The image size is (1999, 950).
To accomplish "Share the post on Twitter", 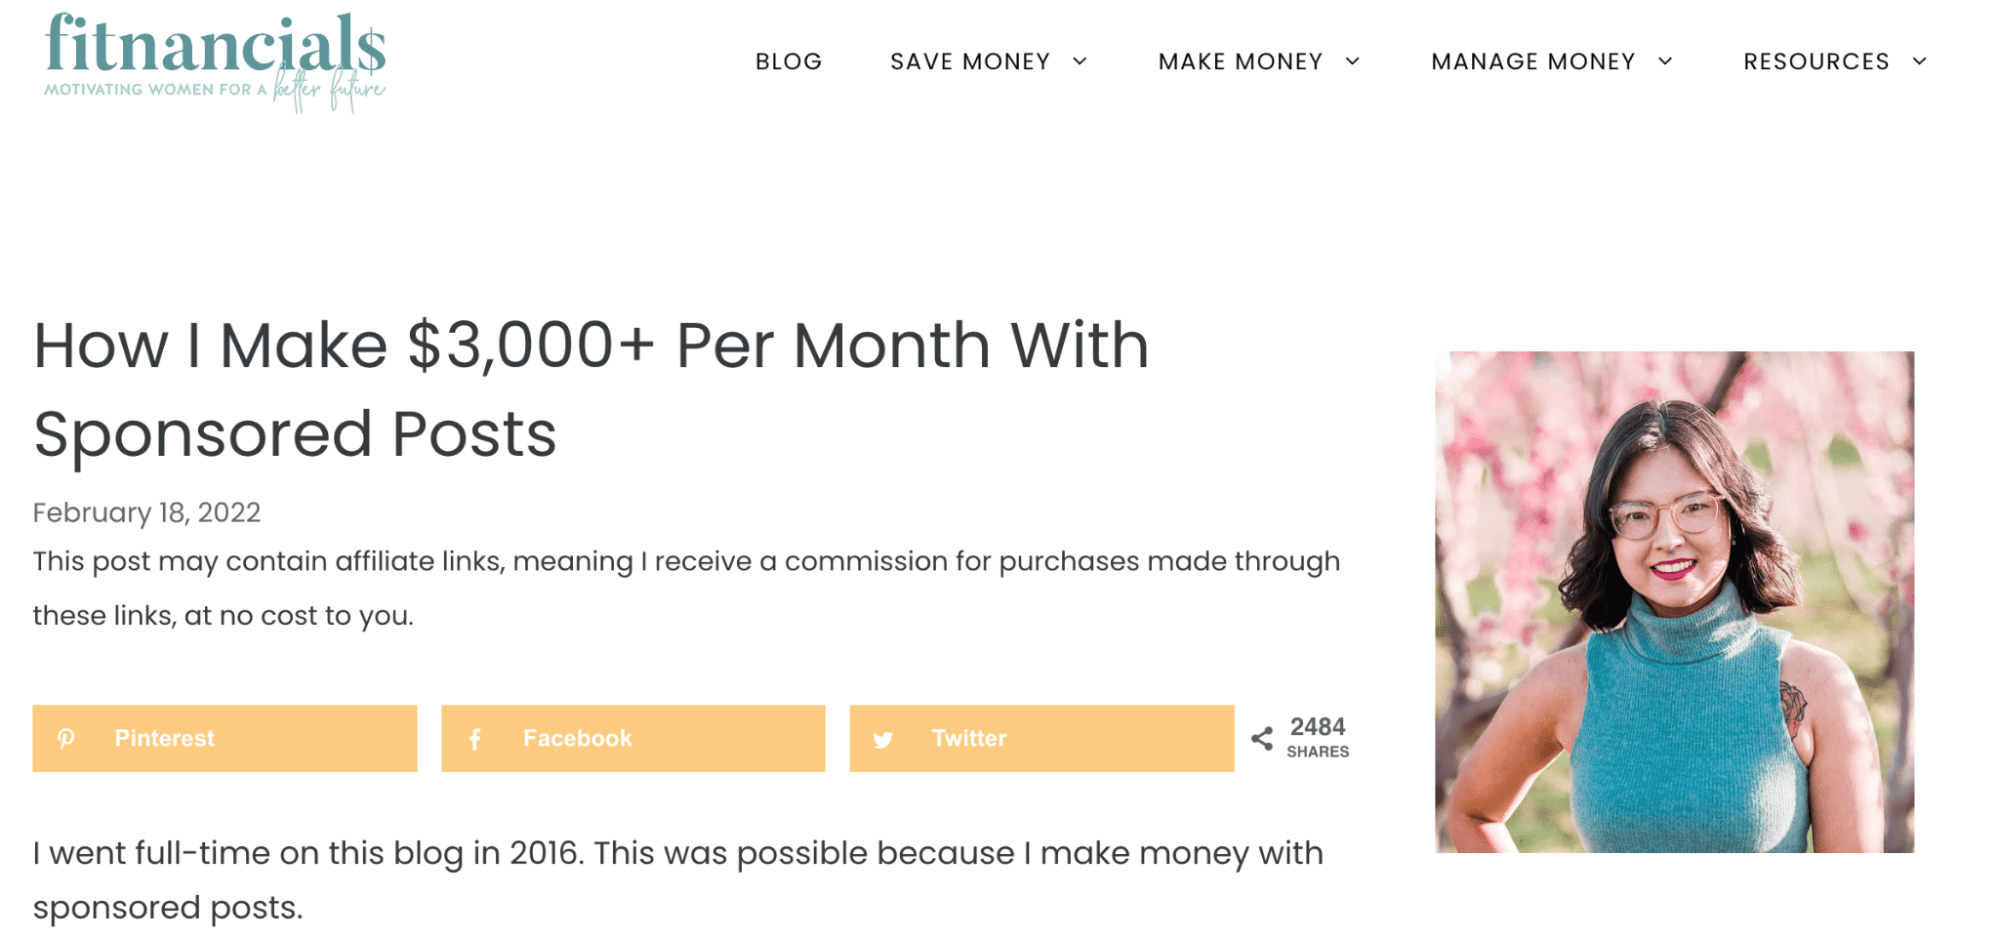I will (1041, 739).
